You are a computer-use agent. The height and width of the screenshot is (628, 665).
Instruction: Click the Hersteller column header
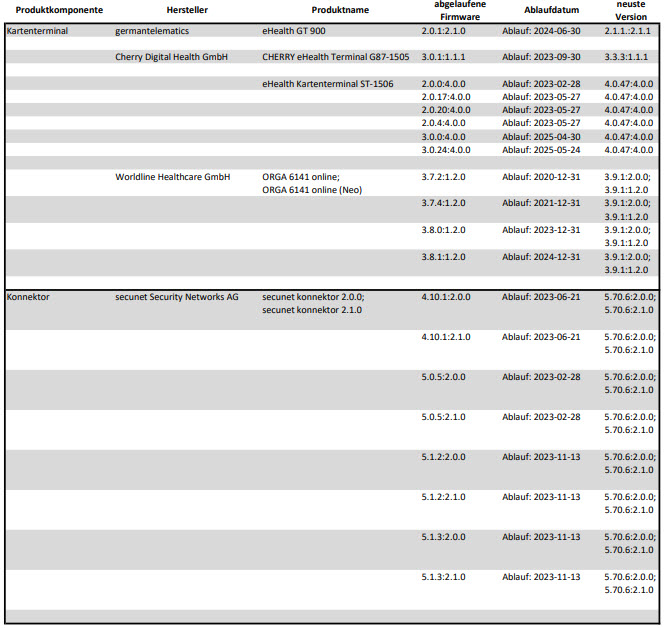tap(187, 10)
